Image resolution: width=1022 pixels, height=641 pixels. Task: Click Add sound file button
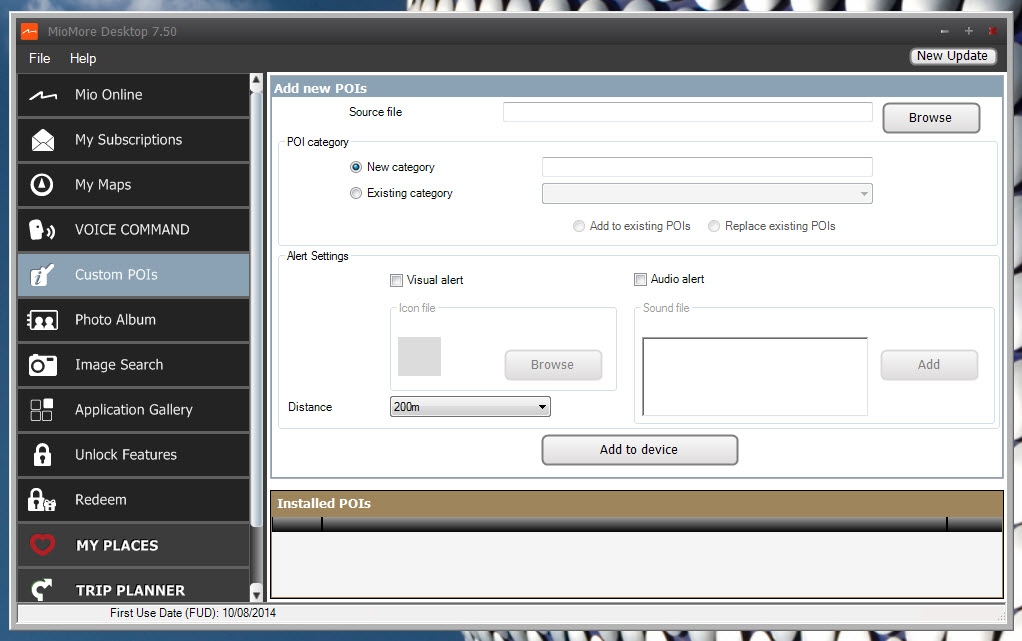(x=929, y=365)
